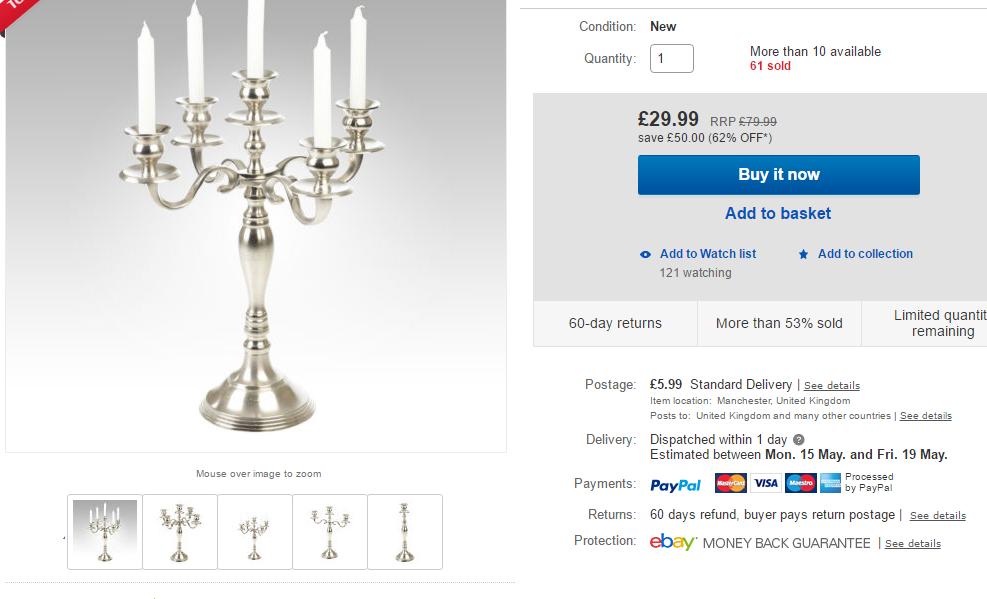Click the MasterCard payment icon

coord(731,484)
